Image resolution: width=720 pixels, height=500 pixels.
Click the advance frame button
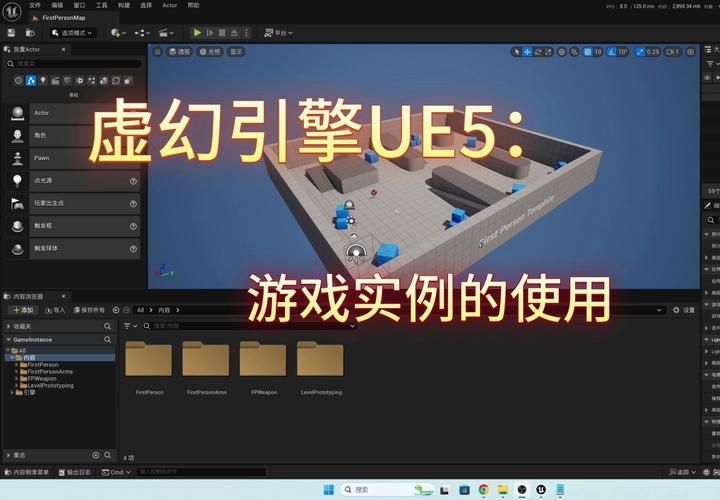pyautogui.click(x=210, y=33)
